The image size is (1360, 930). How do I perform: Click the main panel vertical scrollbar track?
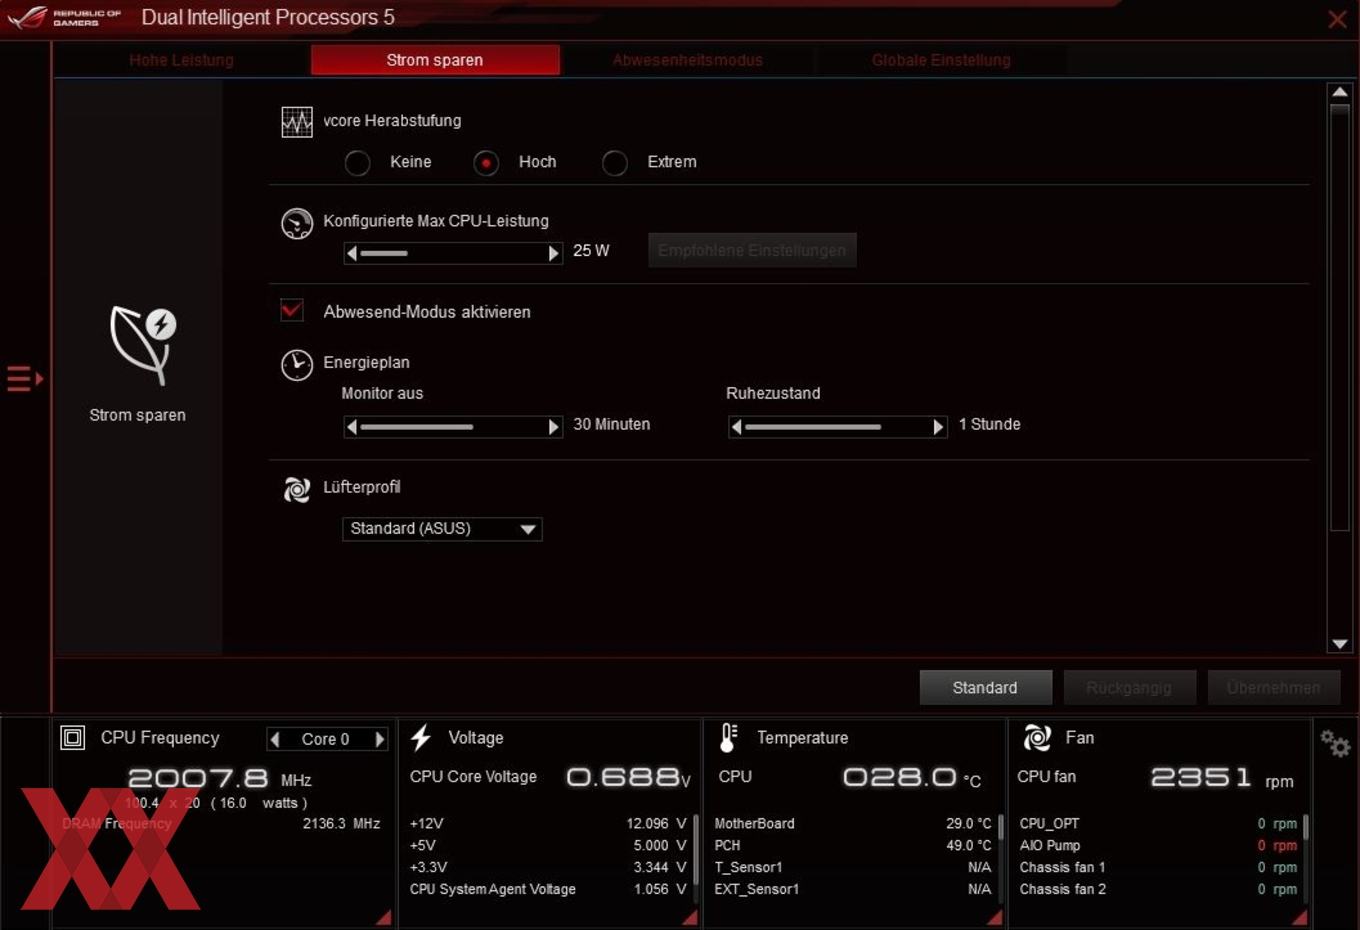pos(1340,368)
